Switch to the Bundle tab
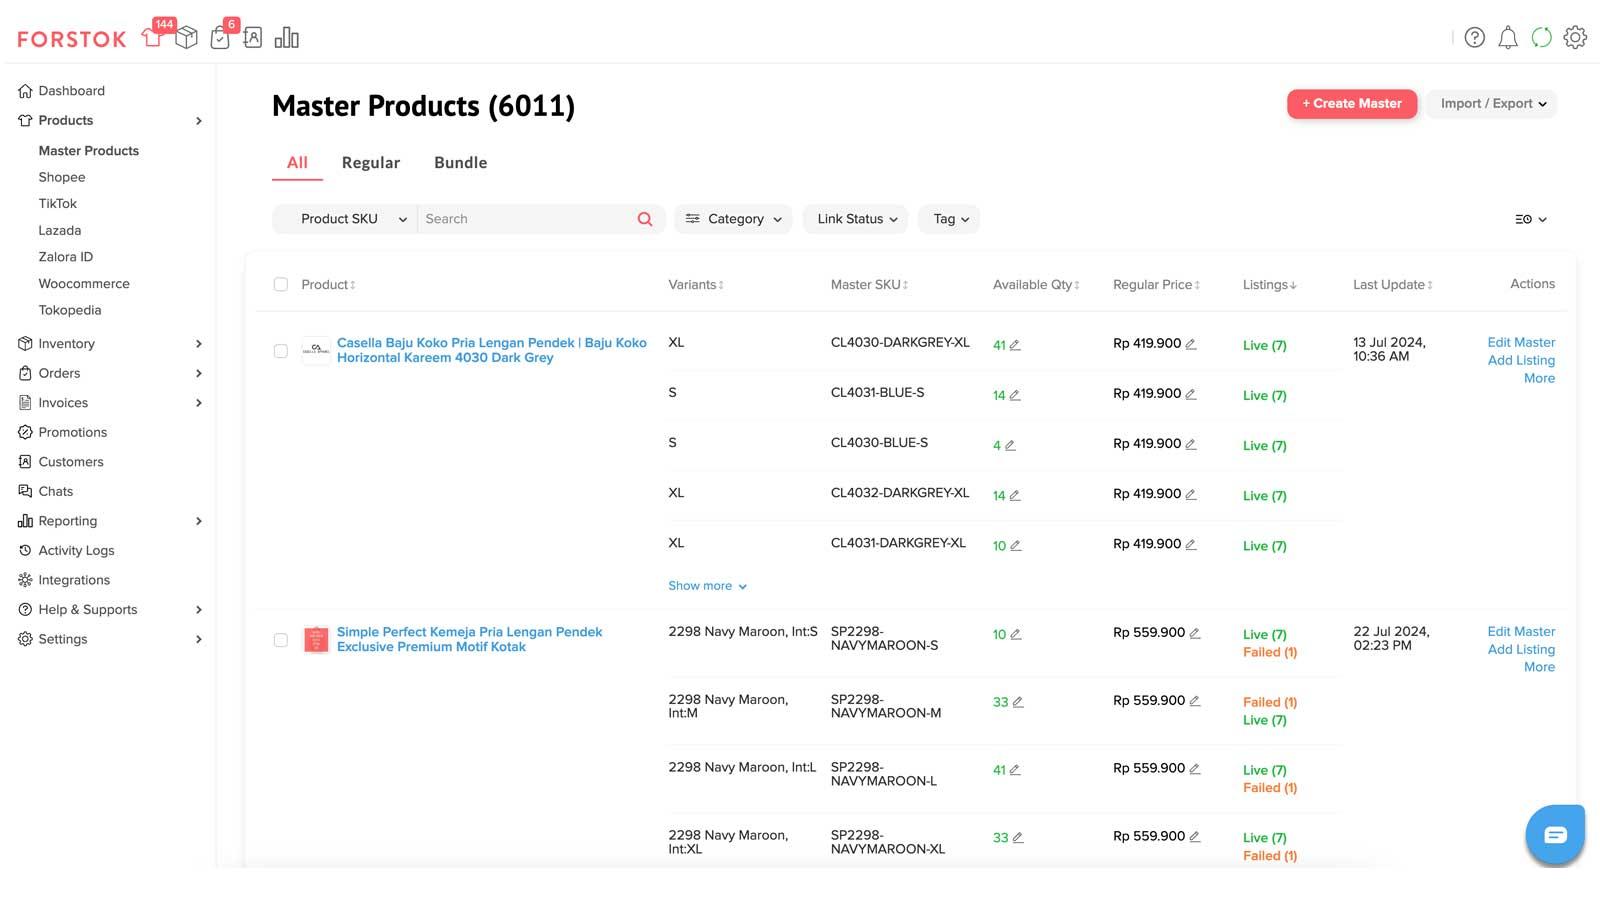1600x900 pixels. [459, 162]
